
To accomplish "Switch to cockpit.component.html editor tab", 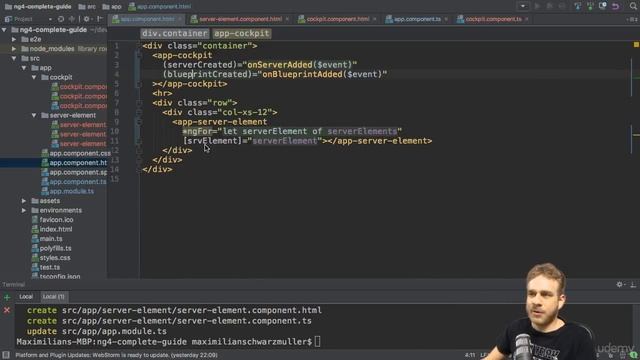I will pos(338,19).
